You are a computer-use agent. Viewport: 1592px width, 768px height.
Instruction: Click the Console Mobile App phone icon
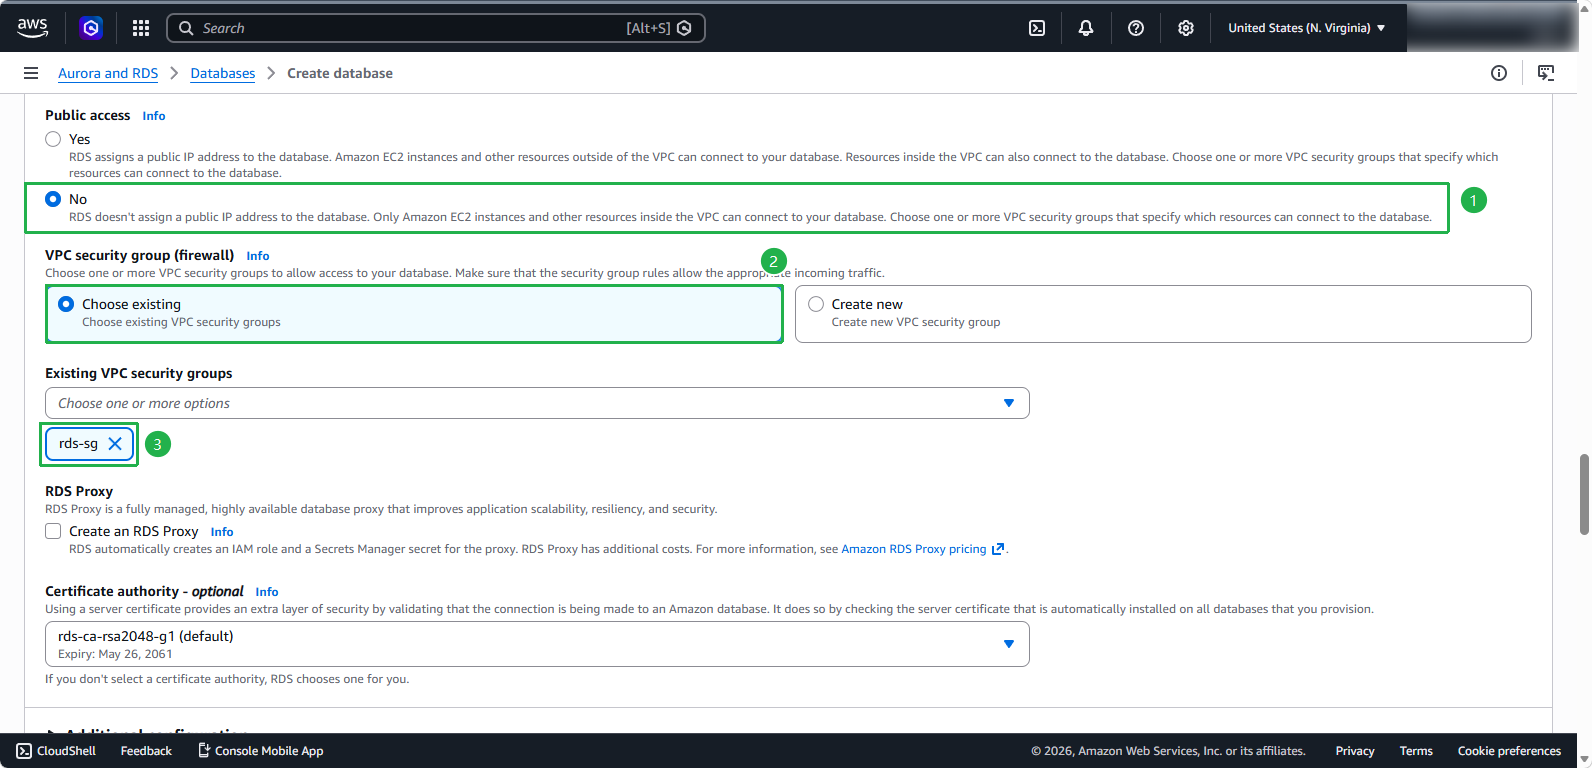(x=204, y=751)
